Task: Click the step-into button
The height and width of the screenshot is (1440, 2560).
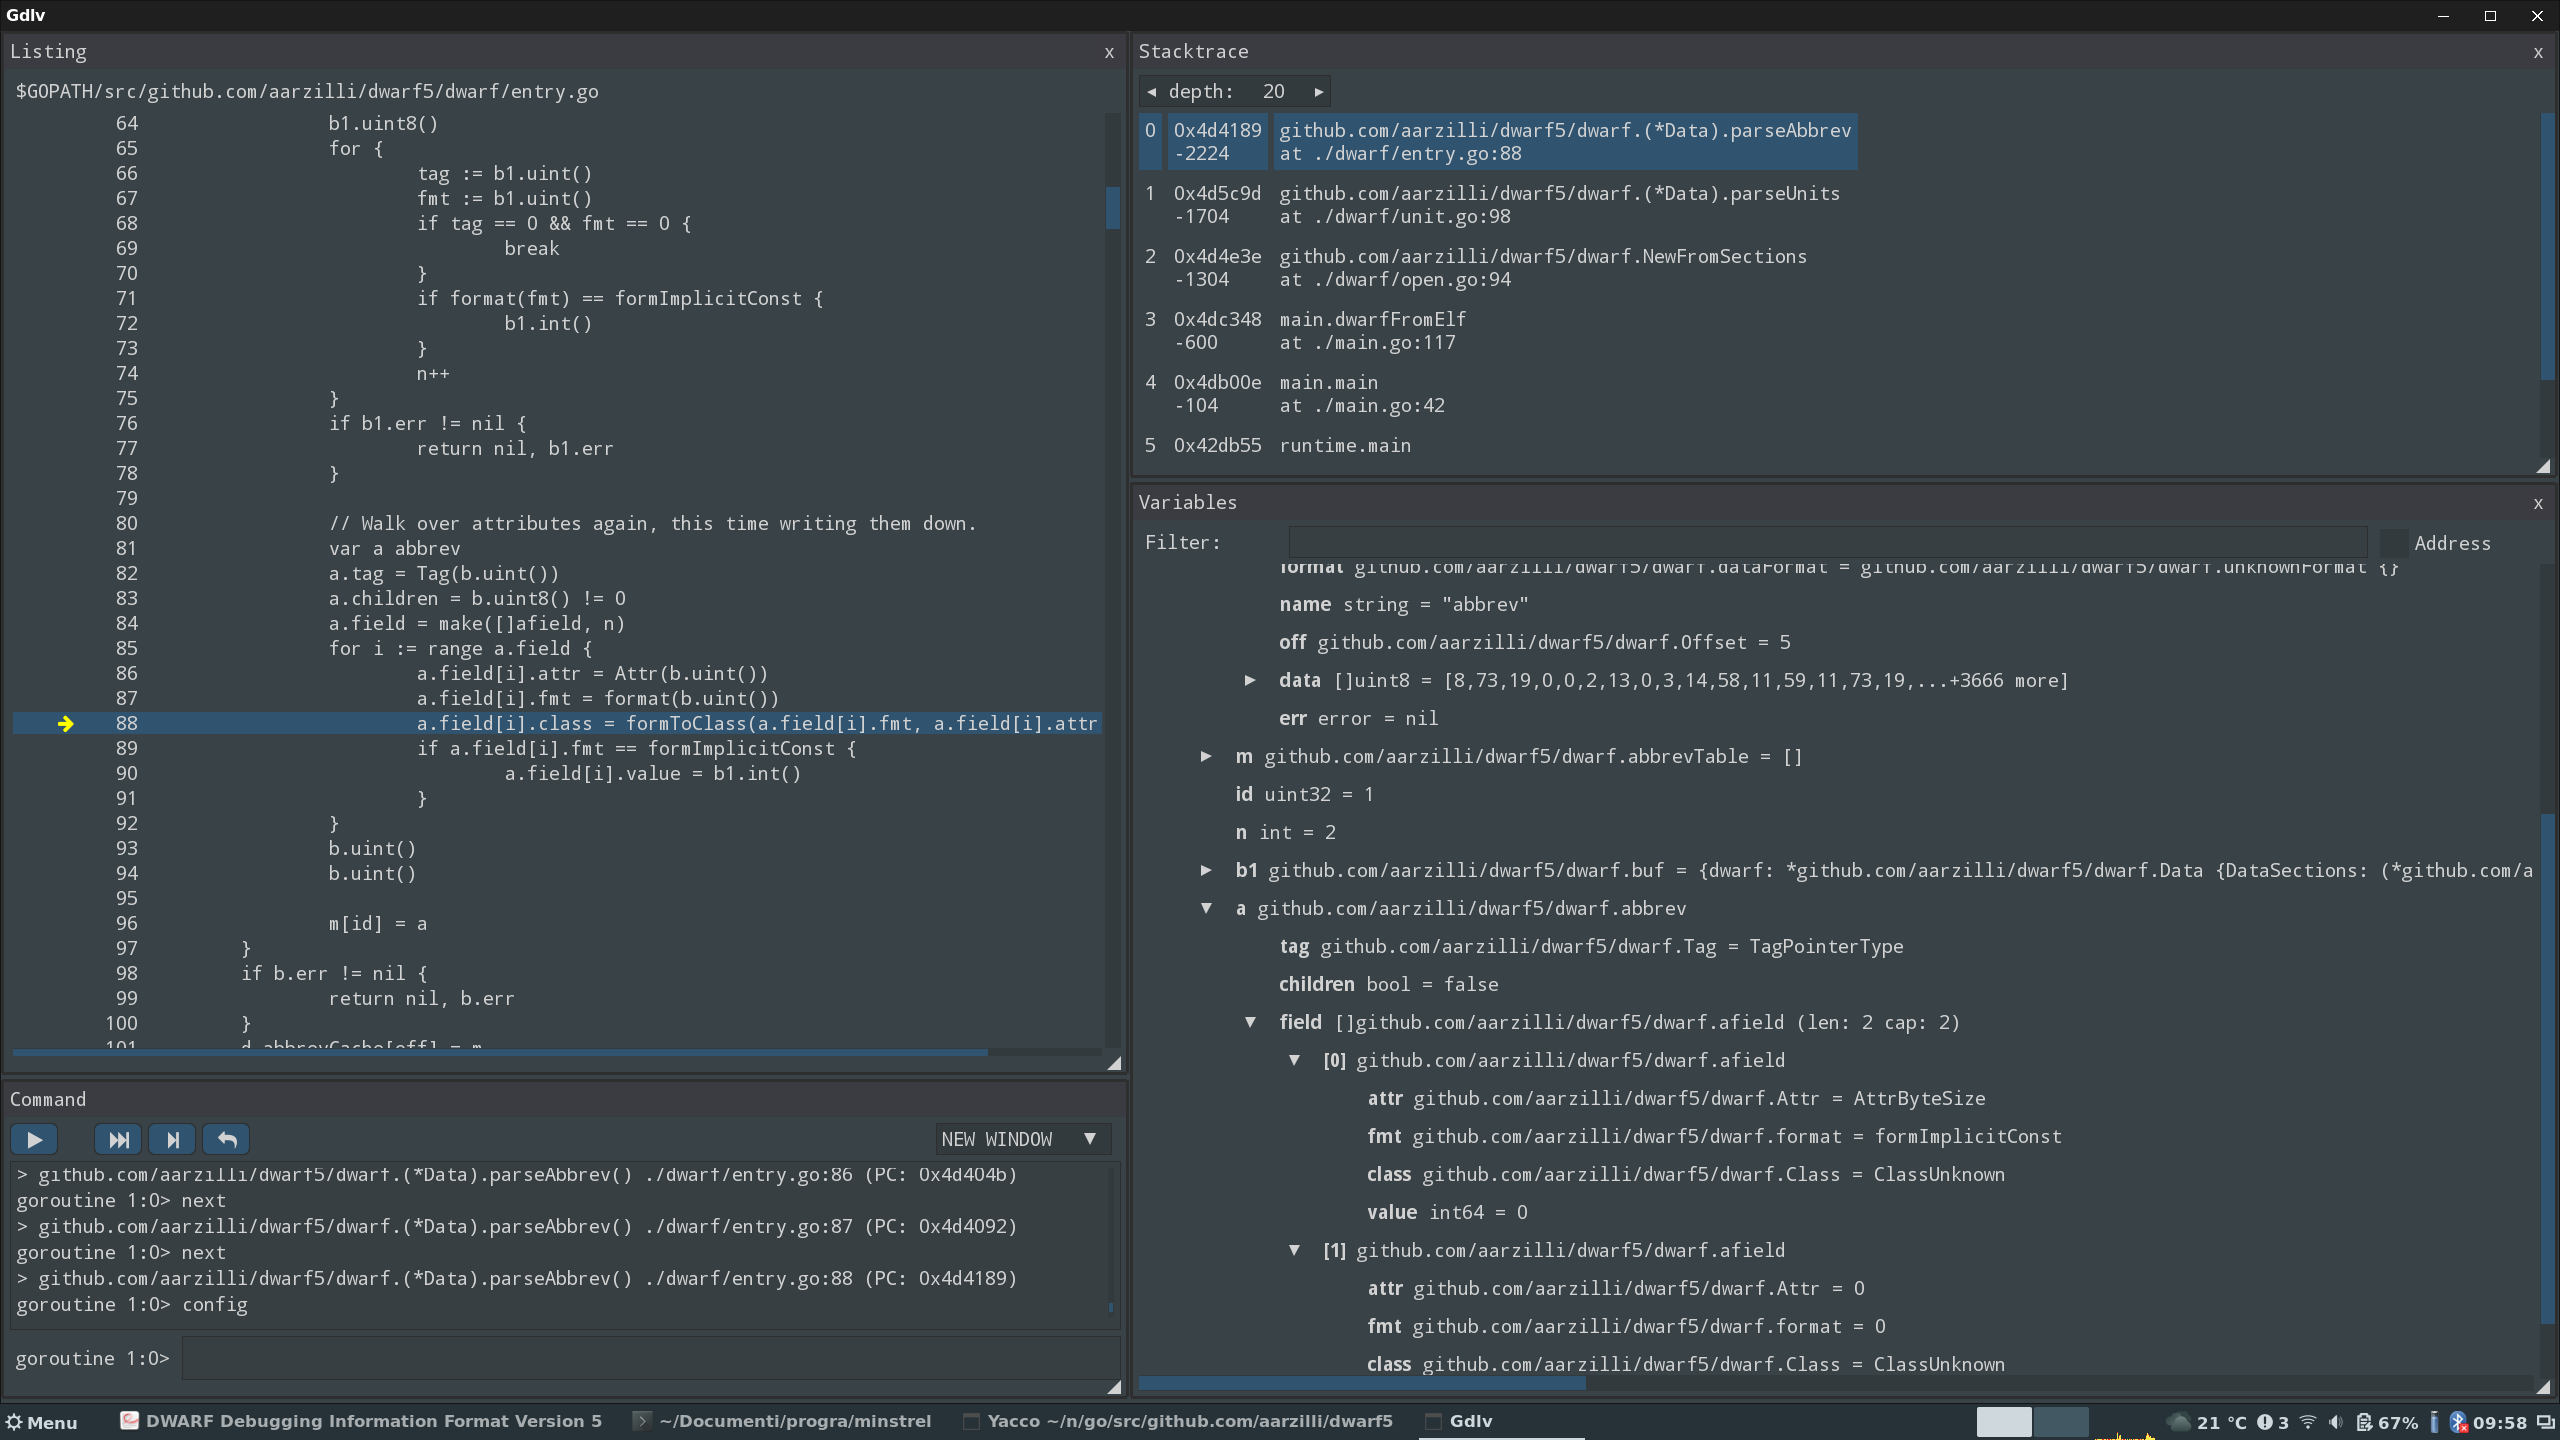Action: (x=172, y=1139)
